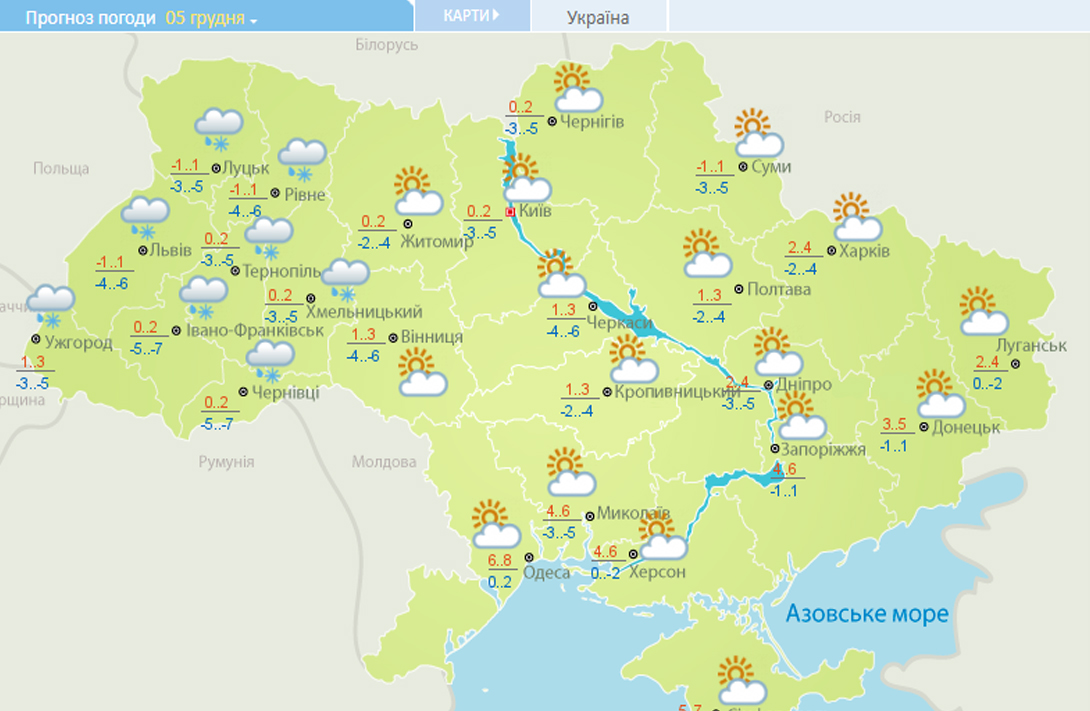
Task: Open the date dropdown showing 05 грудня
Action: point(211,18)
